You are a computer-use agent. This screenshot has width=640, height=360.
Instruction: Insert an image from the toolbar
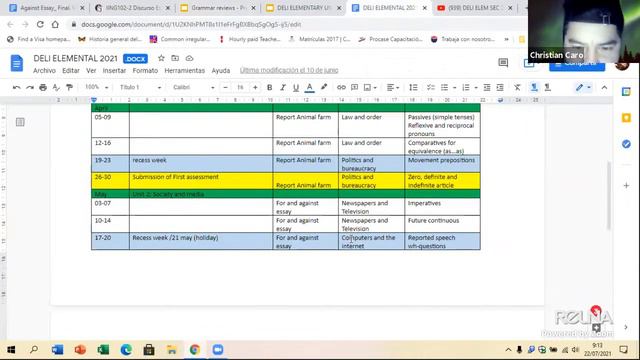click(367, 87)
